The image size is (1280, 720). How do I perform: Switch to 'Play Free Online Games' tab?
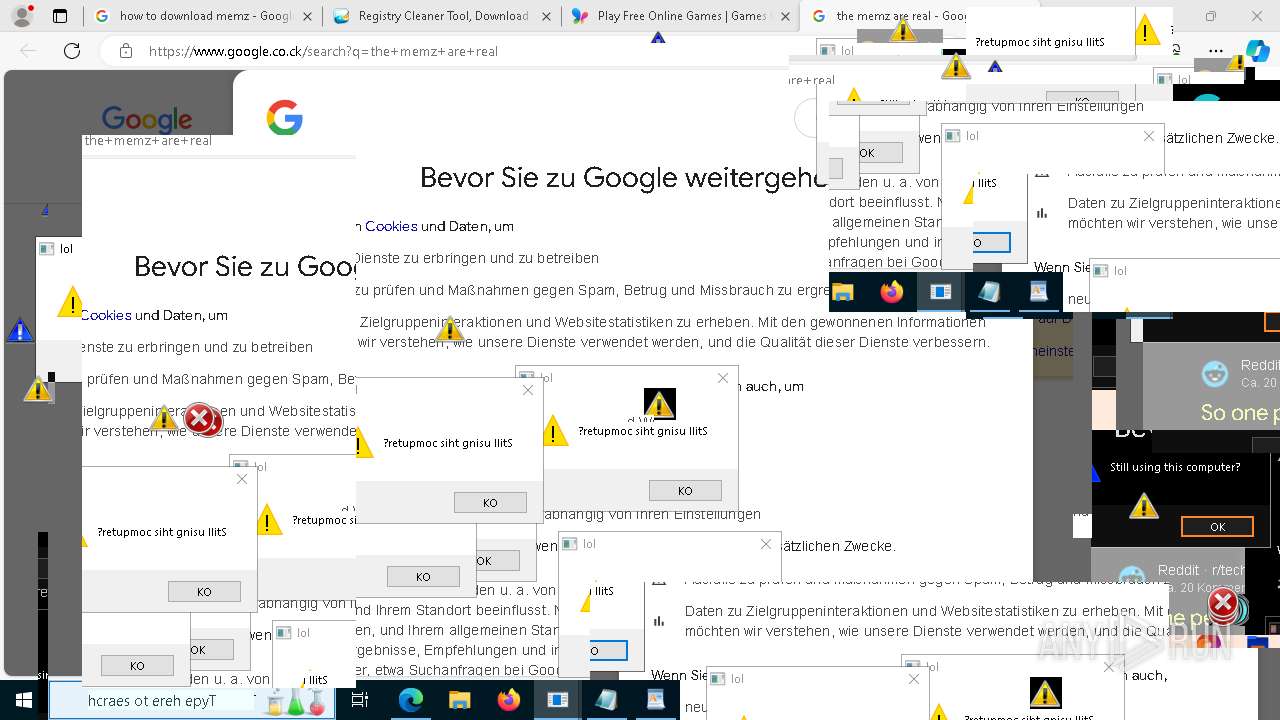(x=682, y=16)
